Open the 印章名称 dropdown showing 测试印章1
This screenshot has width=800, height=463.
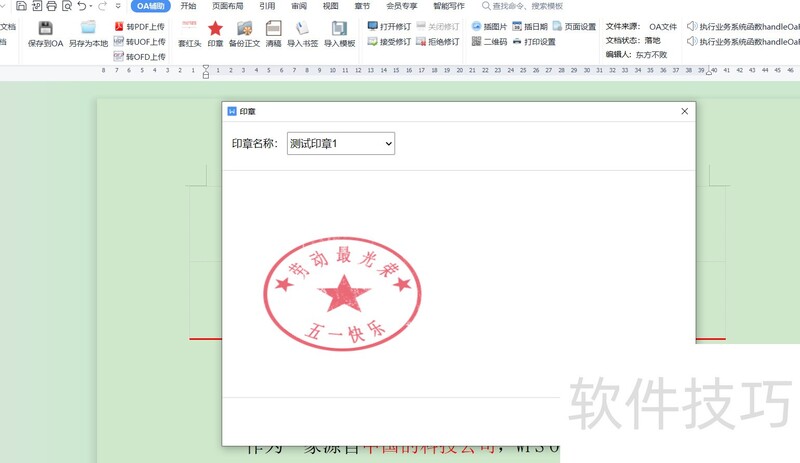click(x=341, y=143)
